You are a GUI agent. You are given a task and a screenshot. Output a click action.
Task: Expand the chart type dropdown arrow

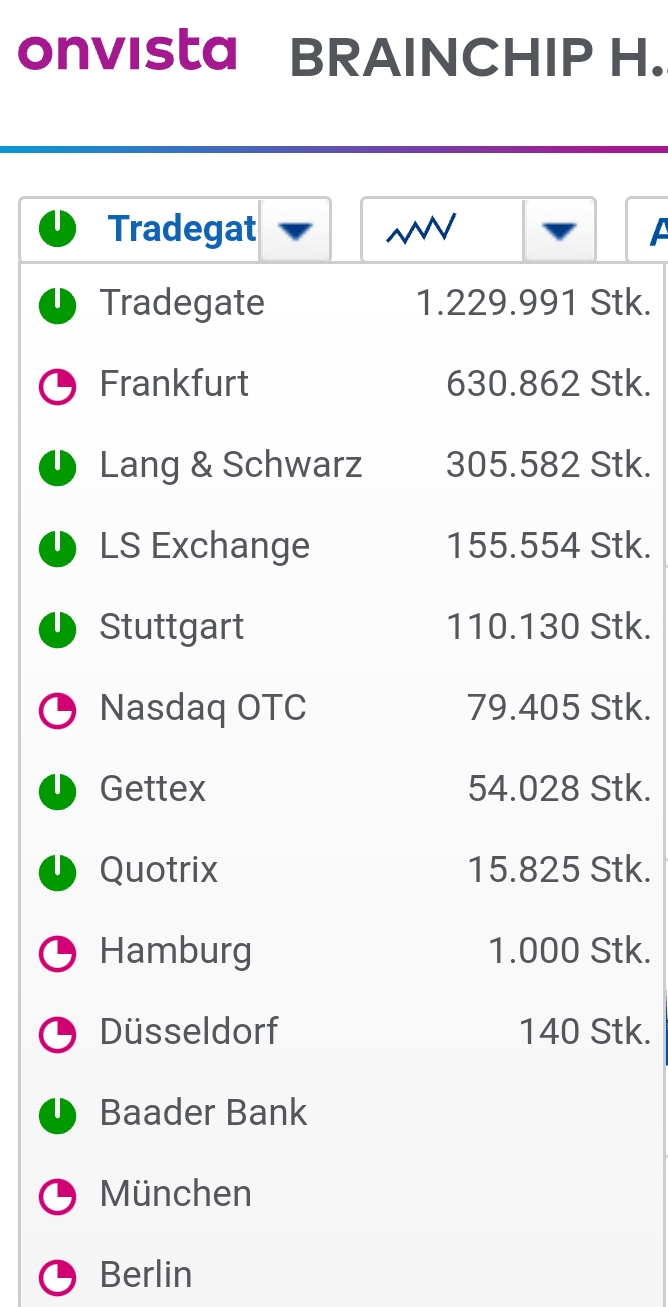tap(559, 231)
